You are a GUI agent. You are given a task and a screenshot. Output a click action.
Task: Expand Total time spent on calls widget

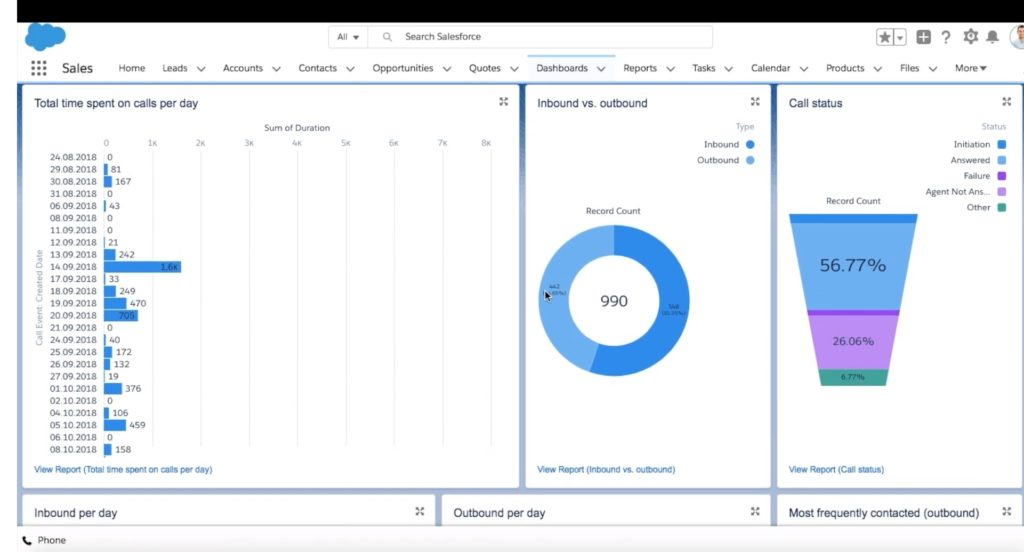pyautogui.click(x=504, y=102)
